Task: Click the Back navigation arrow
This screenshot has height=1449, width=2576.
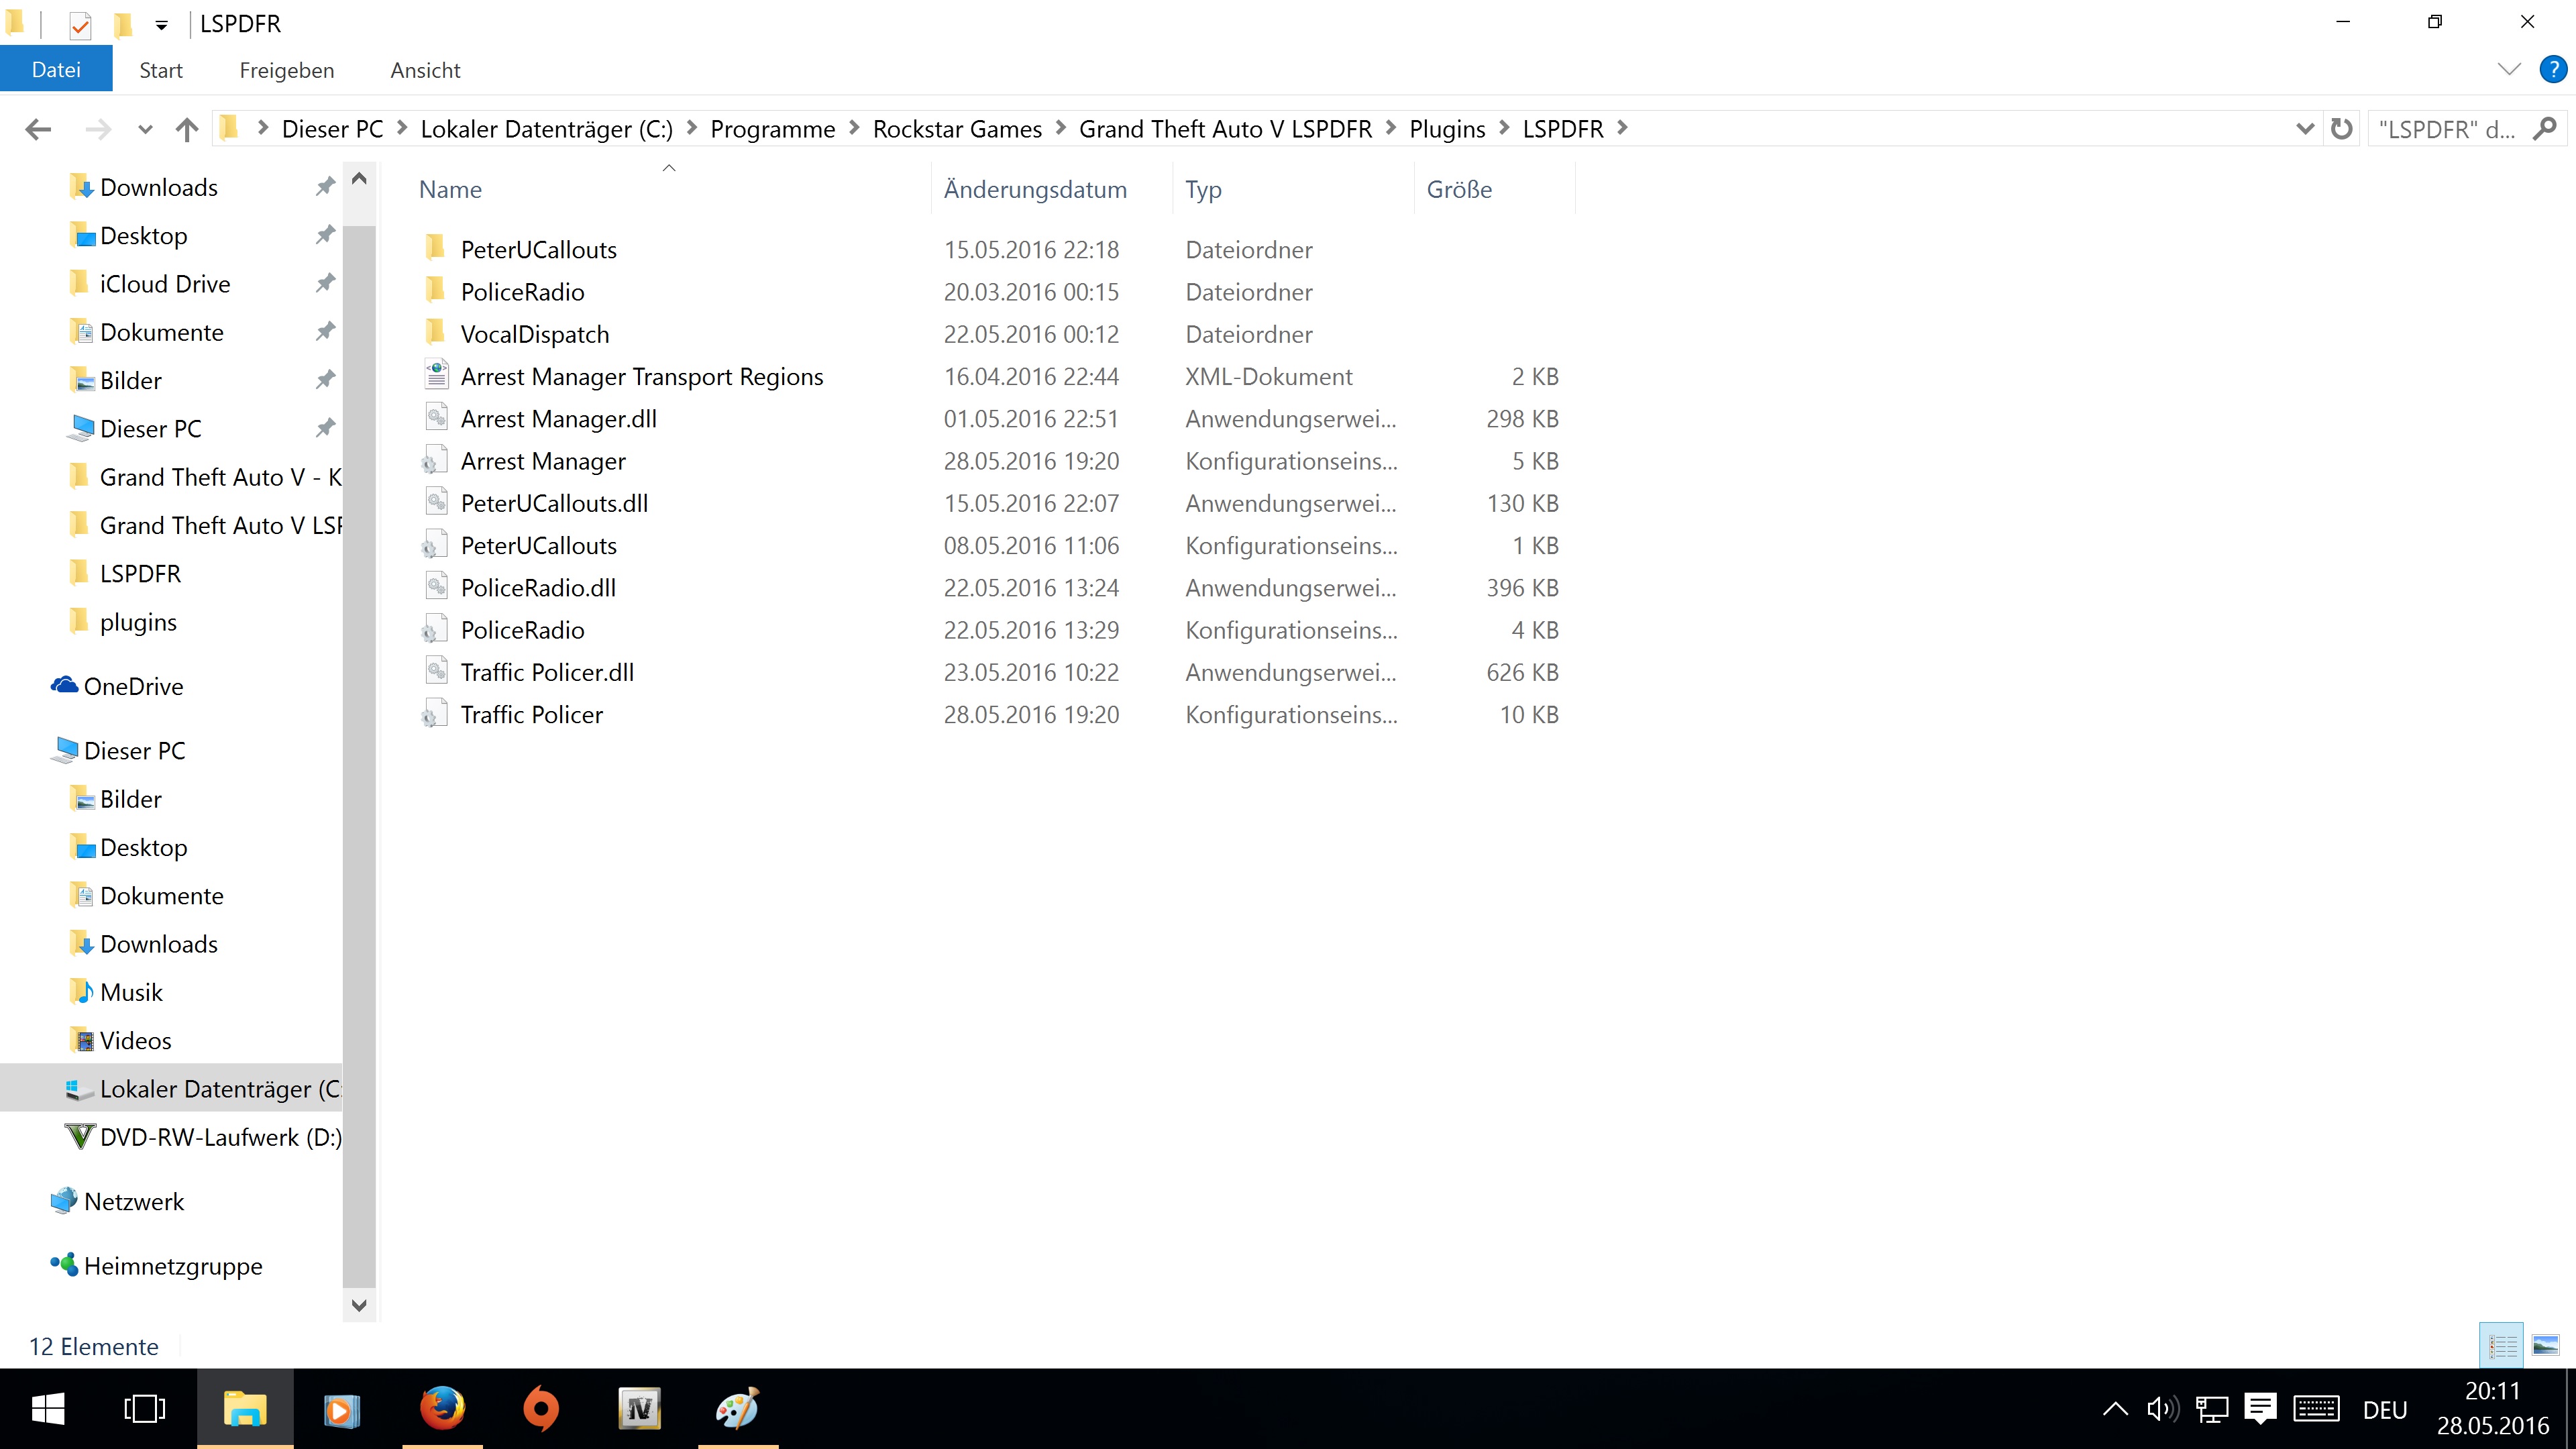Action: (38, 129)
